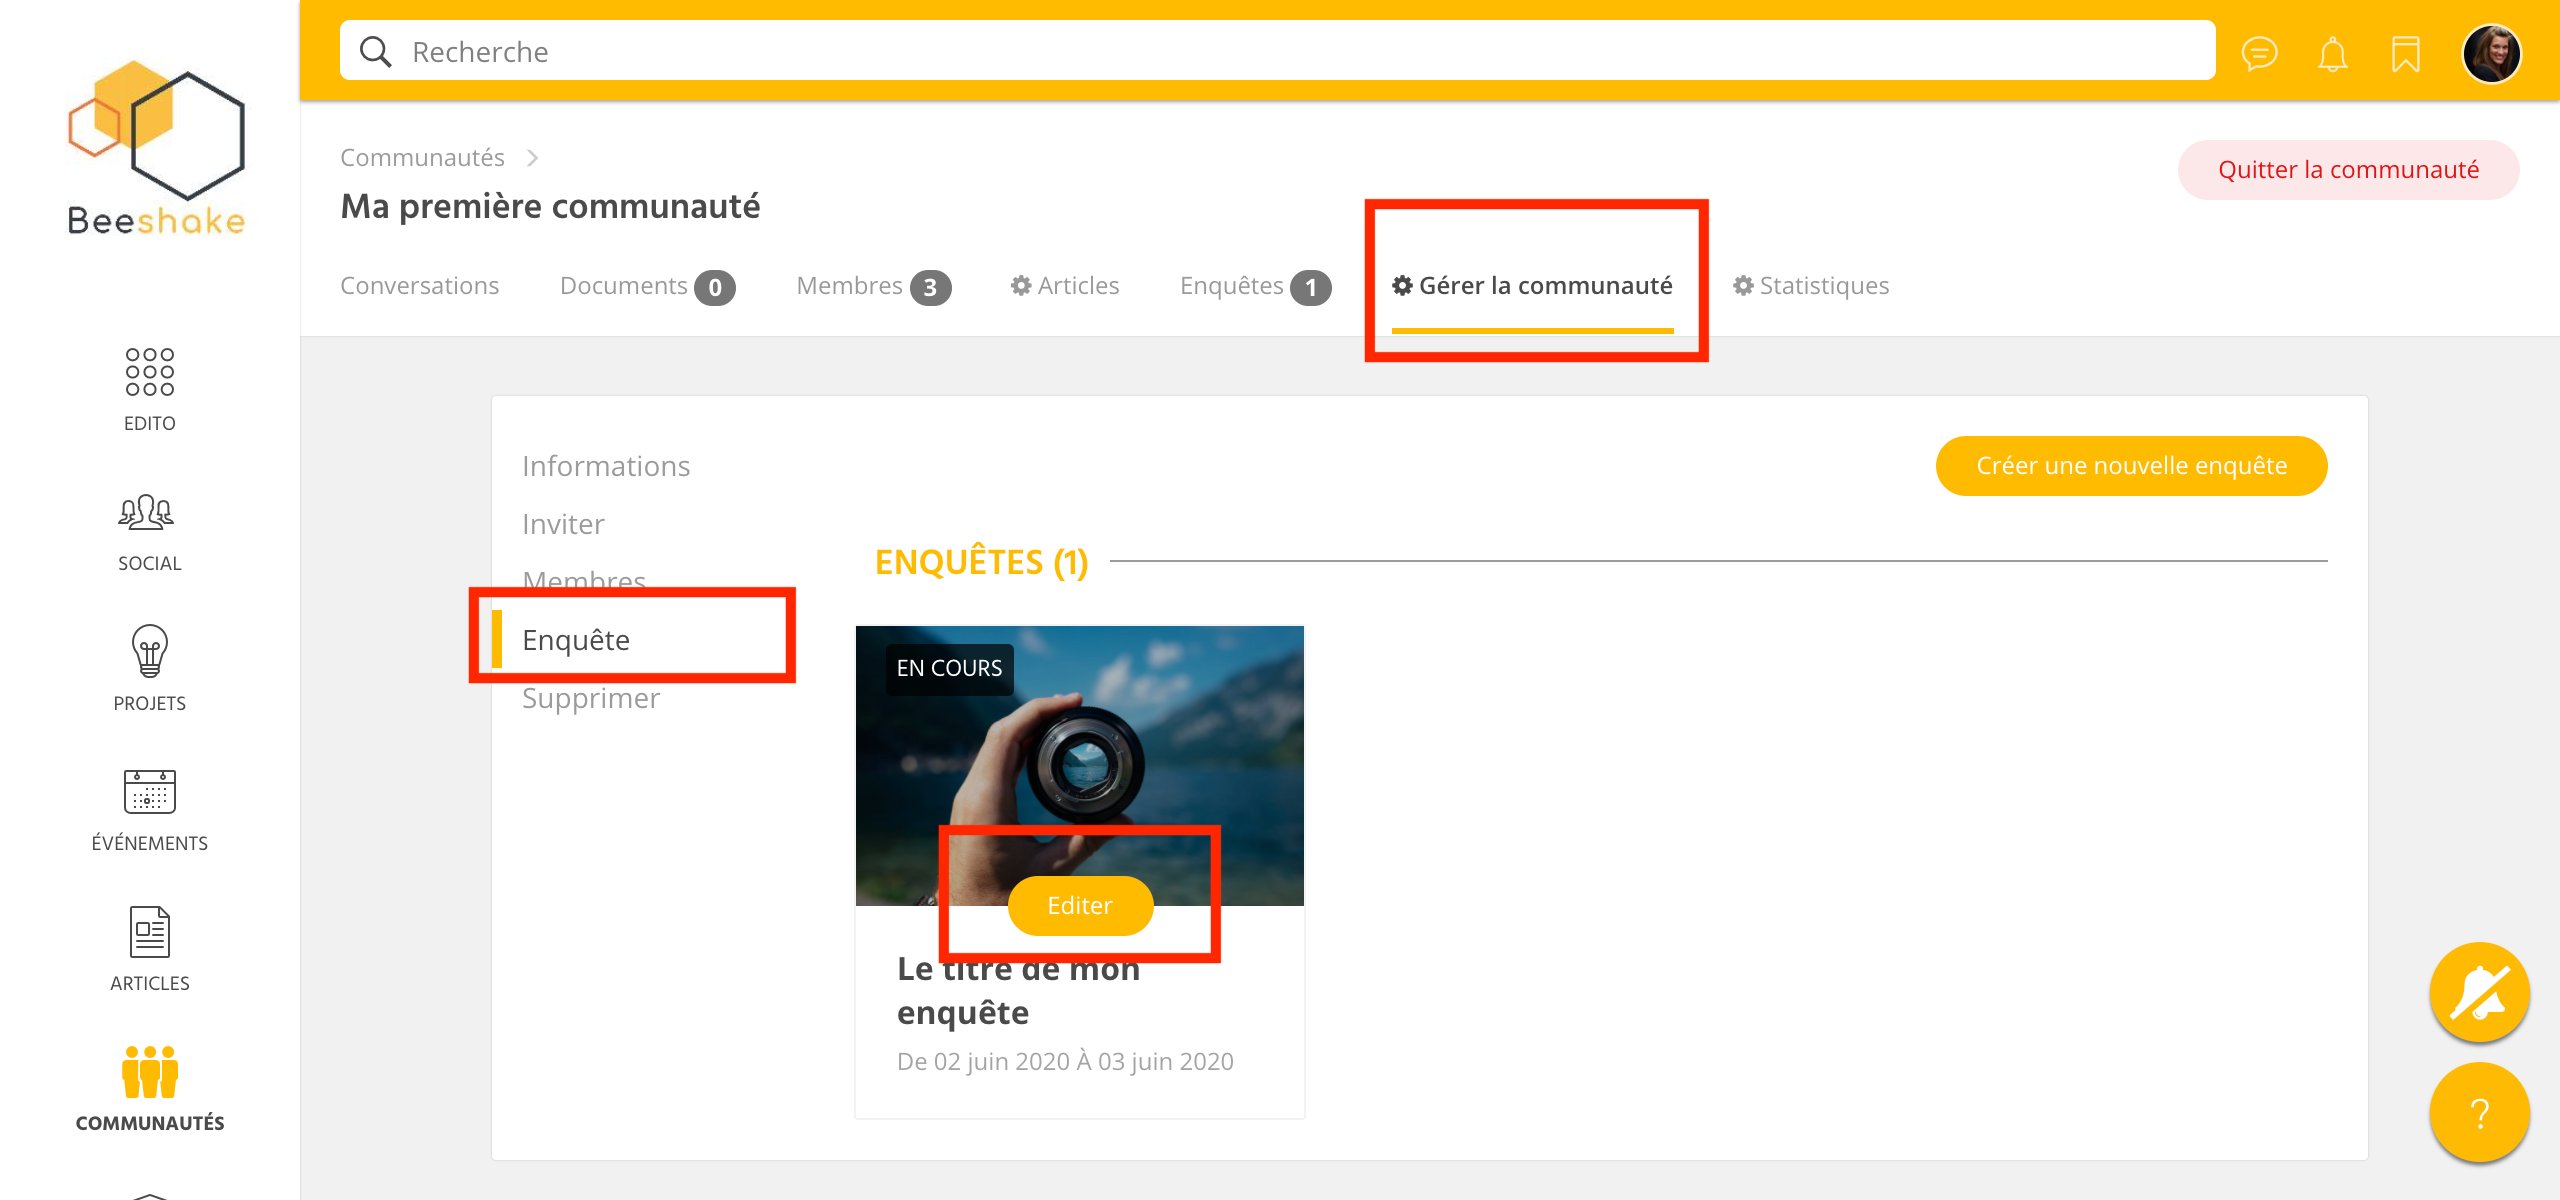Click Créer une nouvelle enquête button
This screenshot has width=2560, height=1200.
pyautogui.click(x=2131, y=466)
